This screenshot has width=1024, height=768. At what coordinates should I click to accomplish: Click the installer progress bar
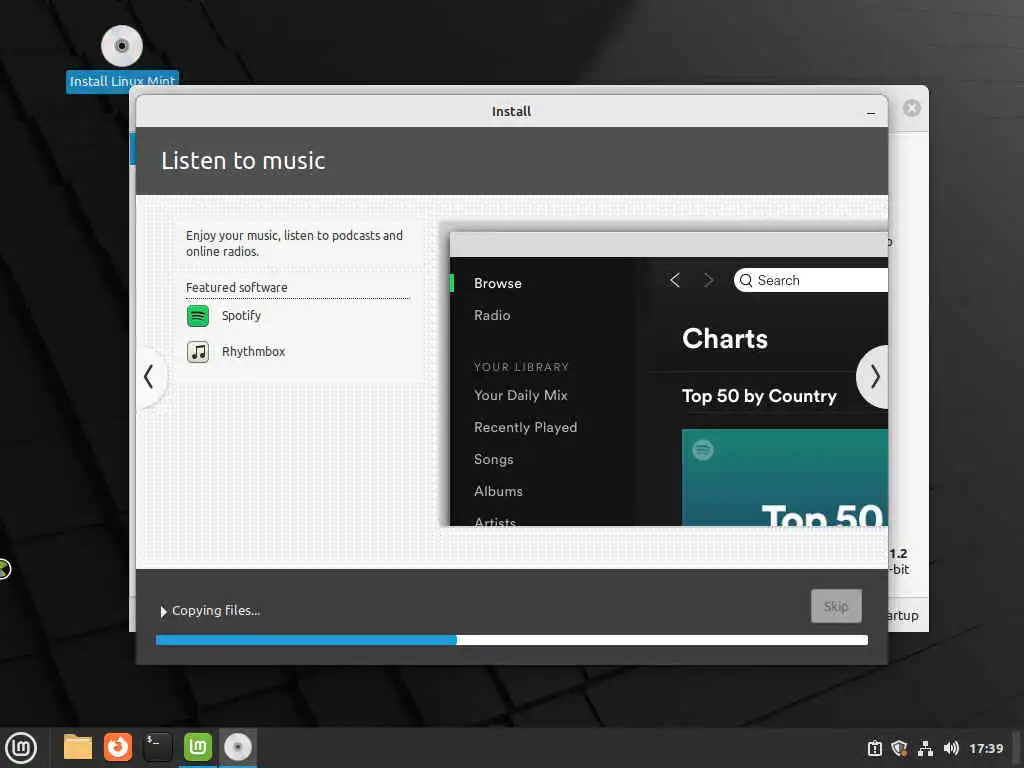coord(511,640)
